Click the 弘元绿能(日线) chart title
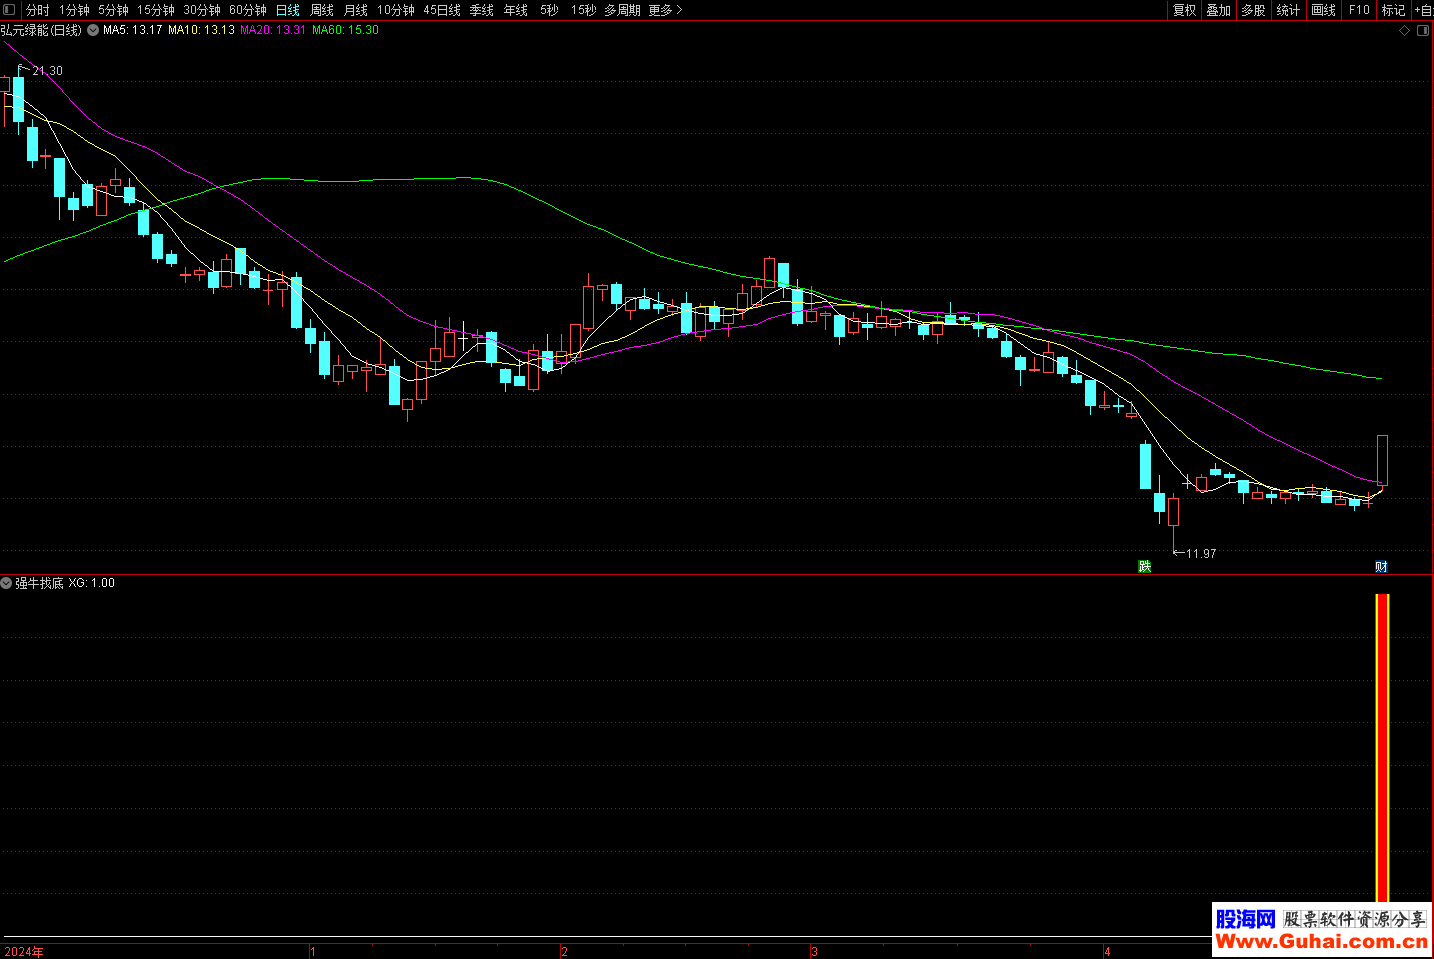This screenshot has height=959, width=1434. pos(41,30)
